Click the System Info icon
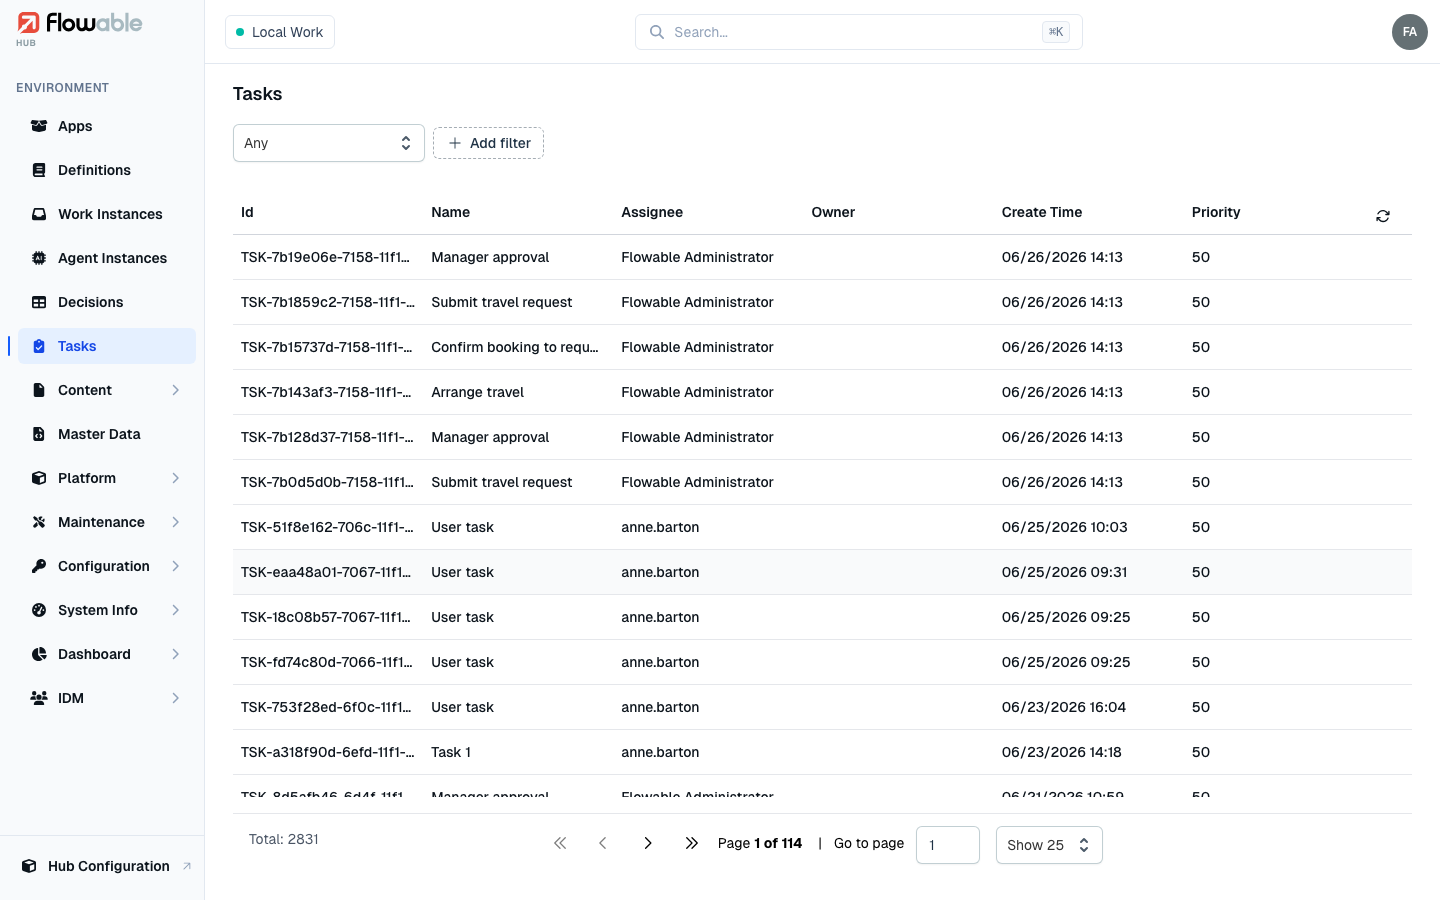Screen dimensions: 1440x900 point(39,610)
